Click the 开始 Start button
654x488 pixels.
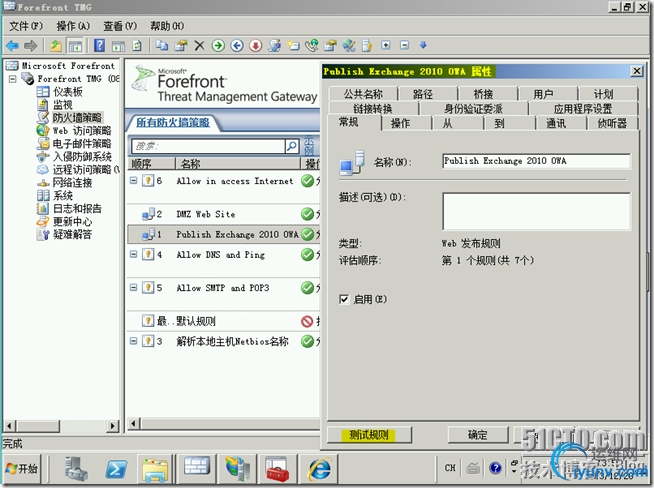pos(22,468)
